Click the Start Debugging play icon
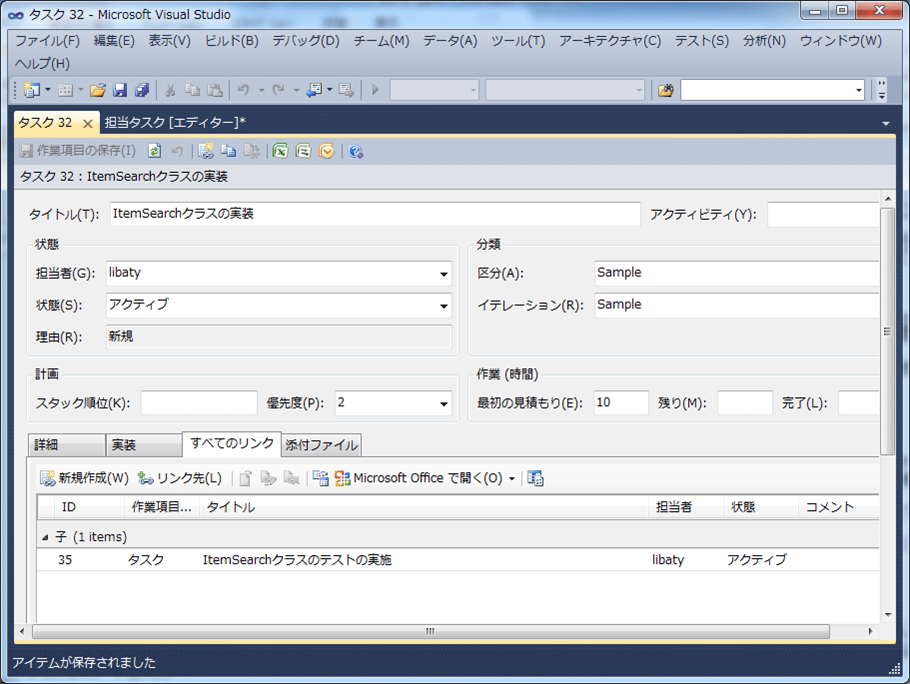This screenshot has height=684, width=910. [375, 90]
